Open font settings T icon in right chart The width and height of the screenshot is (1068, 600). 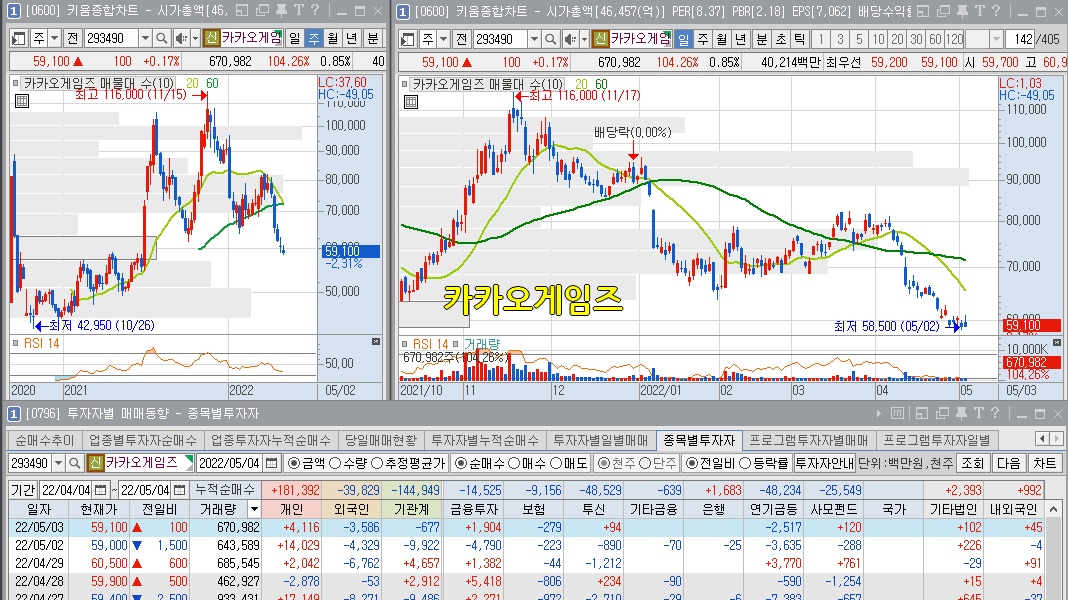pyautogui.click(x=979, y=11)
